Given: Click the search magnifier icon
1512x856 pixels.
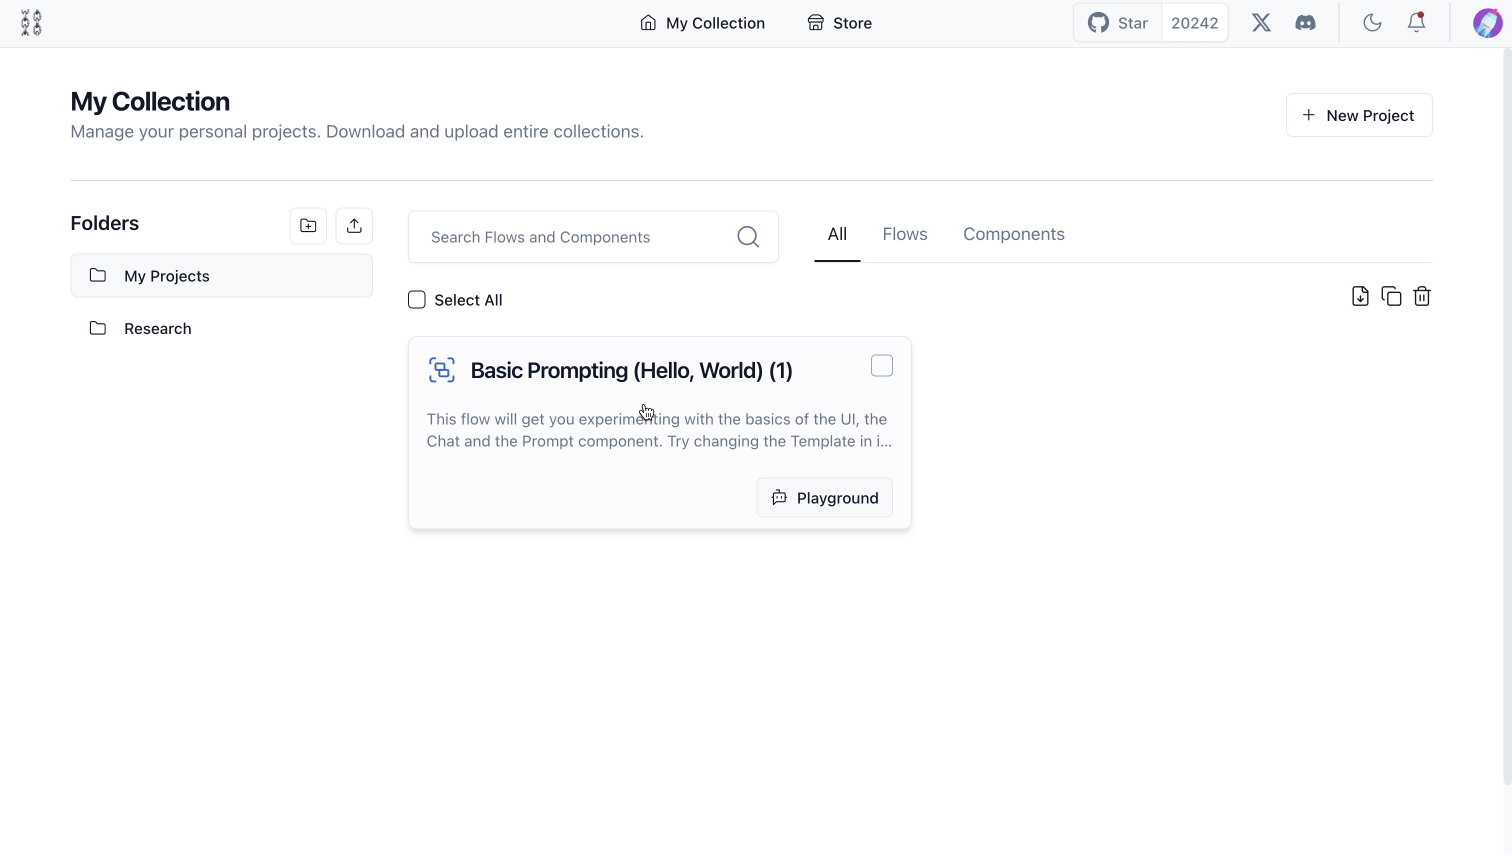Looking at the screenshot, I should coord(748,237).
